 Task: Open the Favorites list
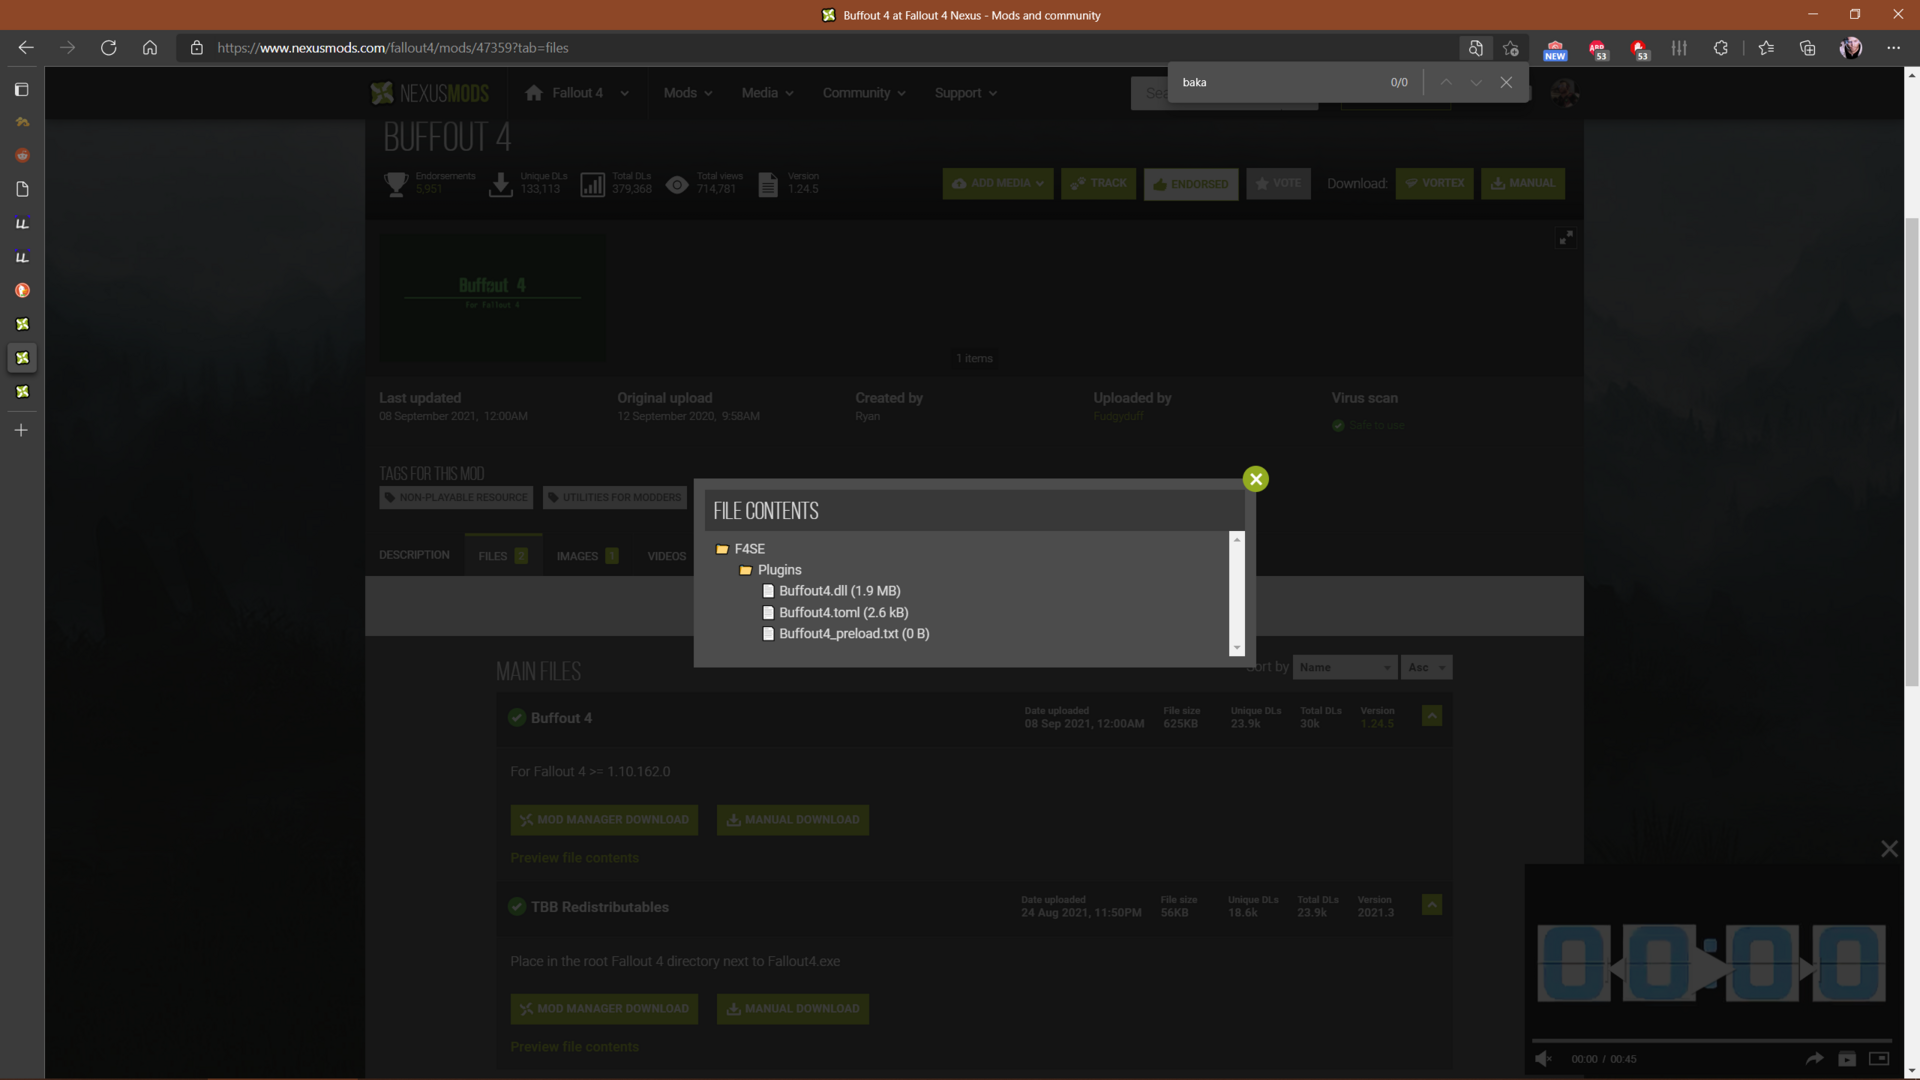[1766, 48]
